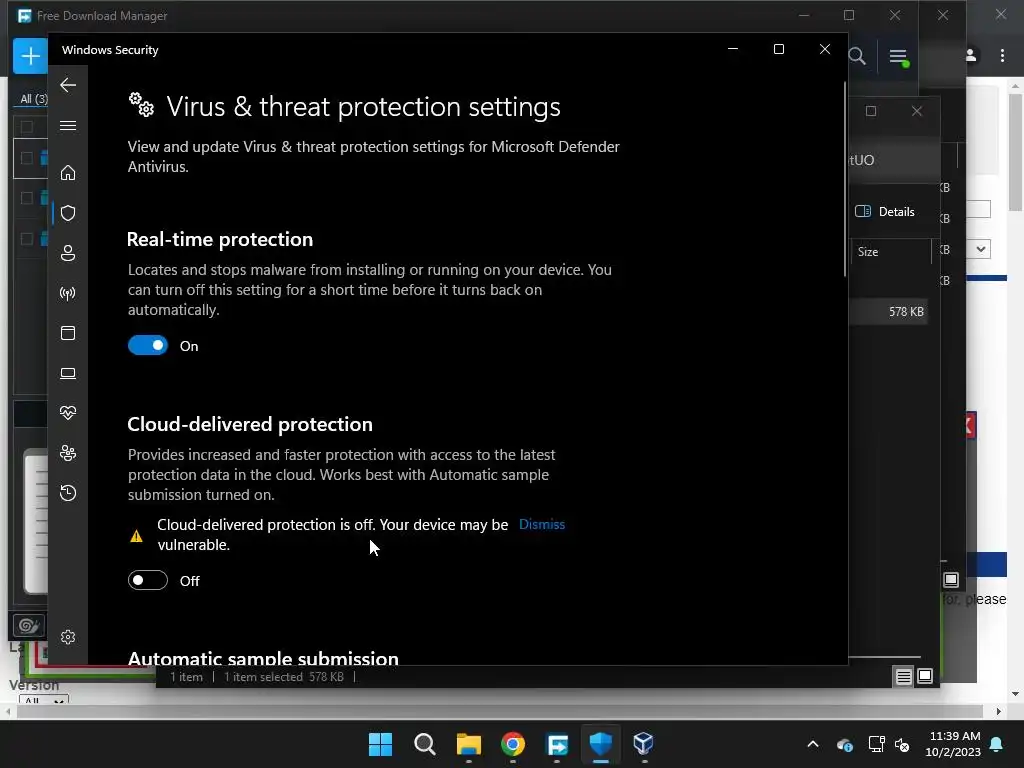
Task: Open App & browser control window icon
Action: tap(68, 333)
